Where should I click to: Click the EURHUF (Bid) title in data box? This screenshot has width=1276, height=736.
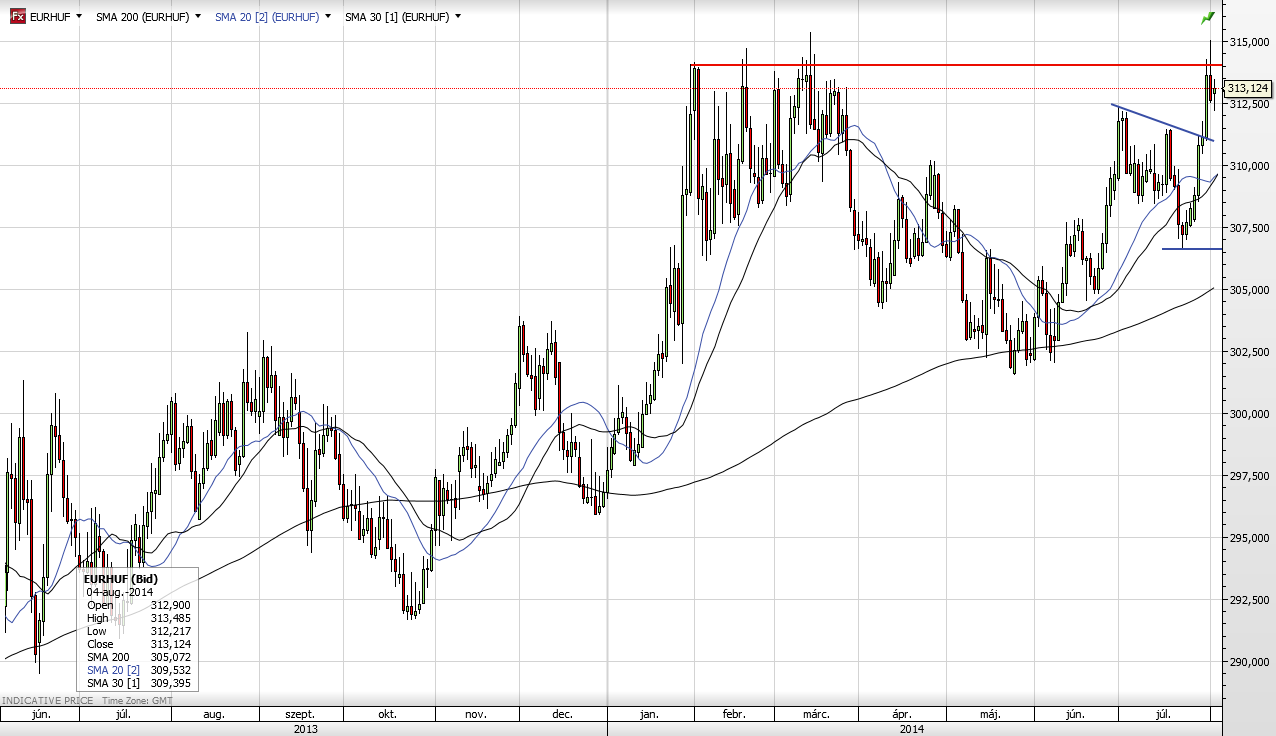click(x=121, y=579)
